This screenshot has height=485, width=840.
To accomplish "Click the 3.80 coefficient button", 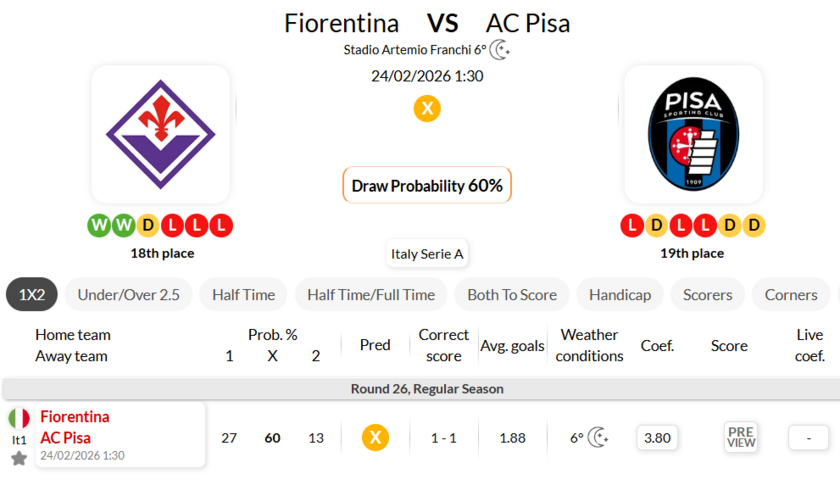I will click(657, 437).
